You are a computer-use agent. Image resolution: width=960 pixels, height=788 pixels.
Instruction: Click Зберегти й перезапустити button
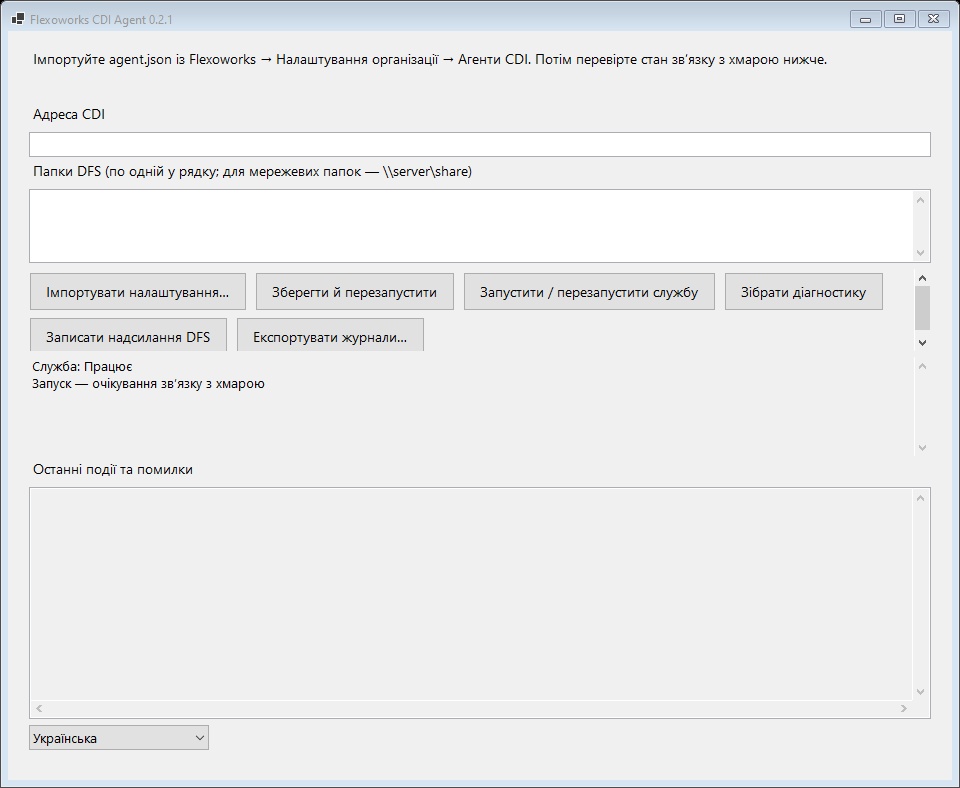pyautogui.click(x=354, y=291)
